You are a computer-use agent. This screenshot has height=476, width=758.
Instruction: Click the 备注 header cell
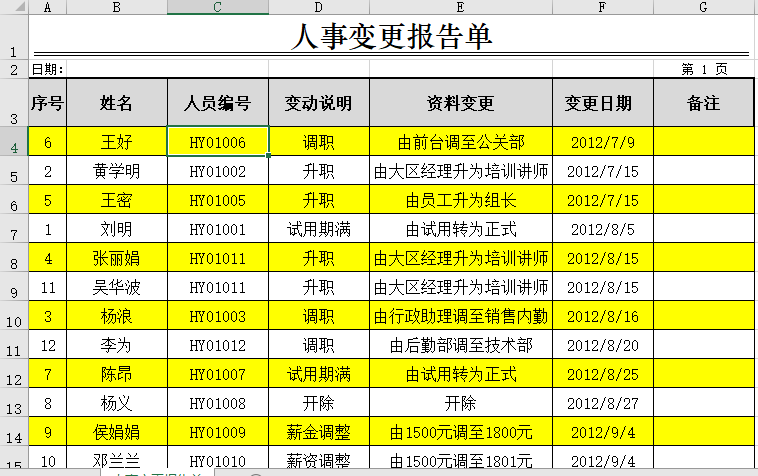click(703, 103)
